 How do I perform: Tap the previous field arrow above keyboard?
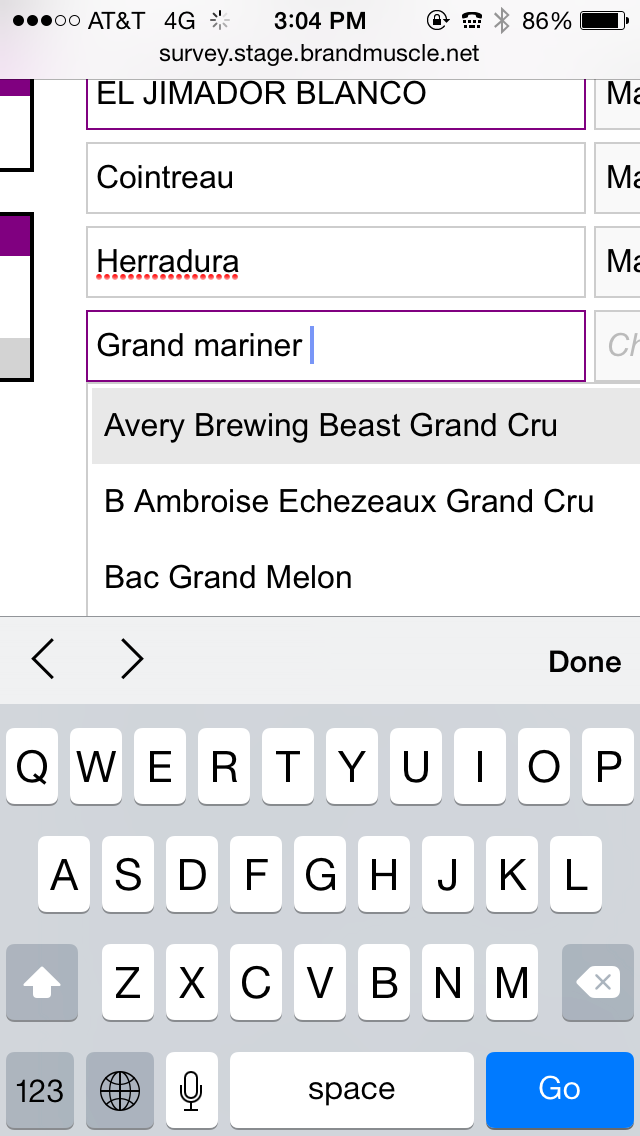coord(43,660)
